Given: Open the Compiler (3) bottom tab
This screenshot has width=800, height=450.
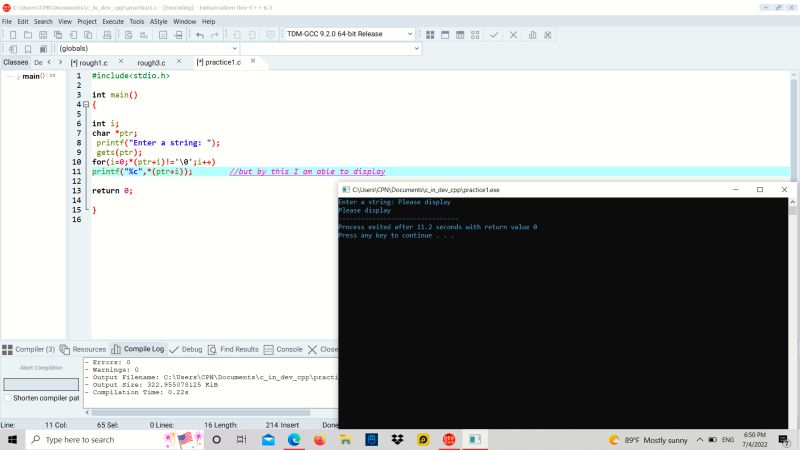Looking at the screenshot, I should click(x=29, y=349).
